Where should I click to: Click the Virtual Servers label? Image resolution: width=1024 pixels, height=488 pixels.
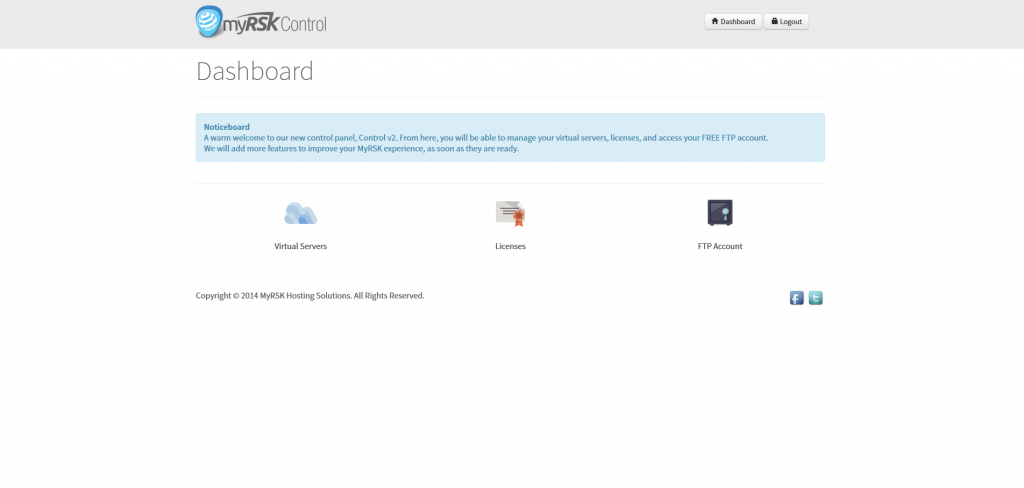pos(300,246)
